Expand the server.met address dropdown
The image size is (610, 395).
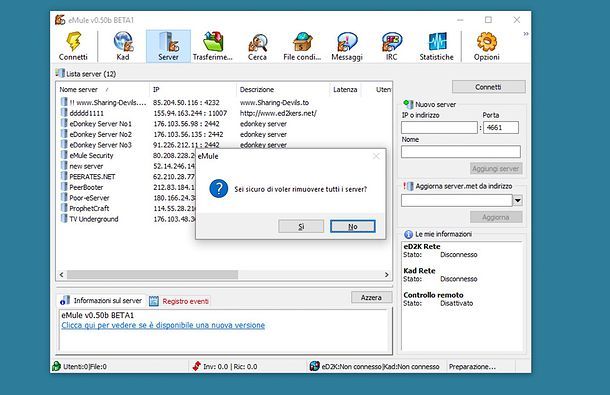[x=517, y=201]
